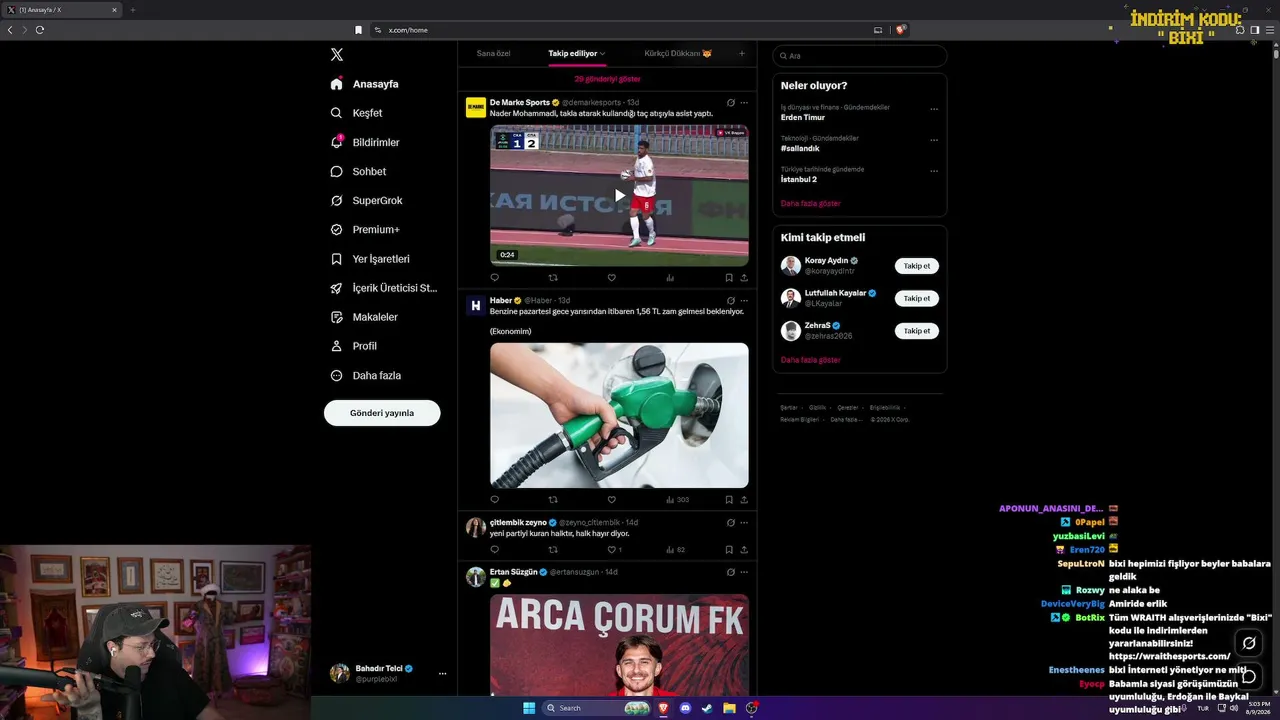Follow Koray Aydın with Takip et
Screen dimensions: 1280x720
point(917,266)
